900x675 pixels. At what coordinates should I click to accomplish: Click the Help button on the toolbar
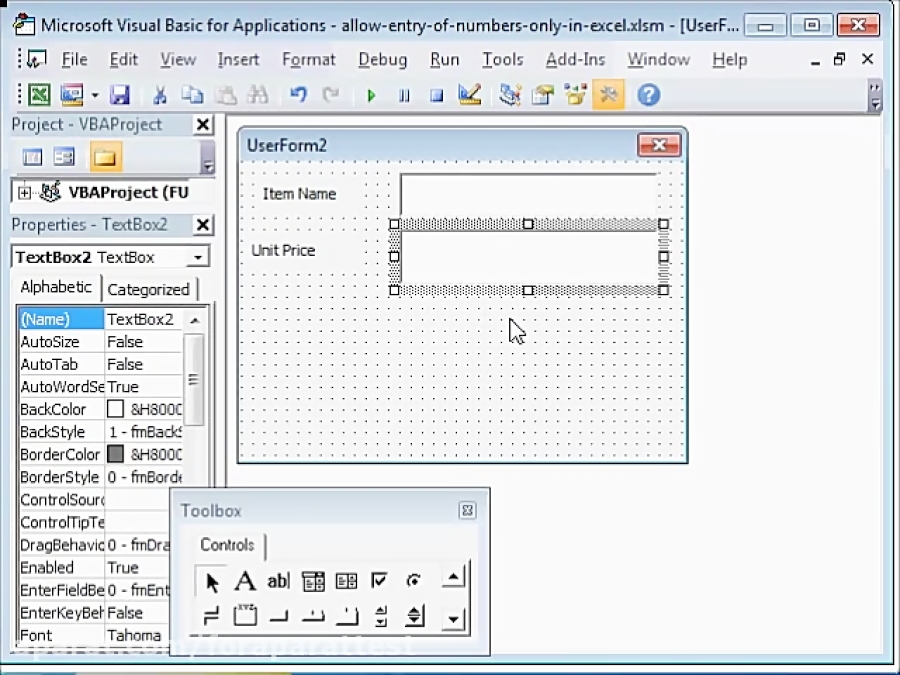click(648, 95)
